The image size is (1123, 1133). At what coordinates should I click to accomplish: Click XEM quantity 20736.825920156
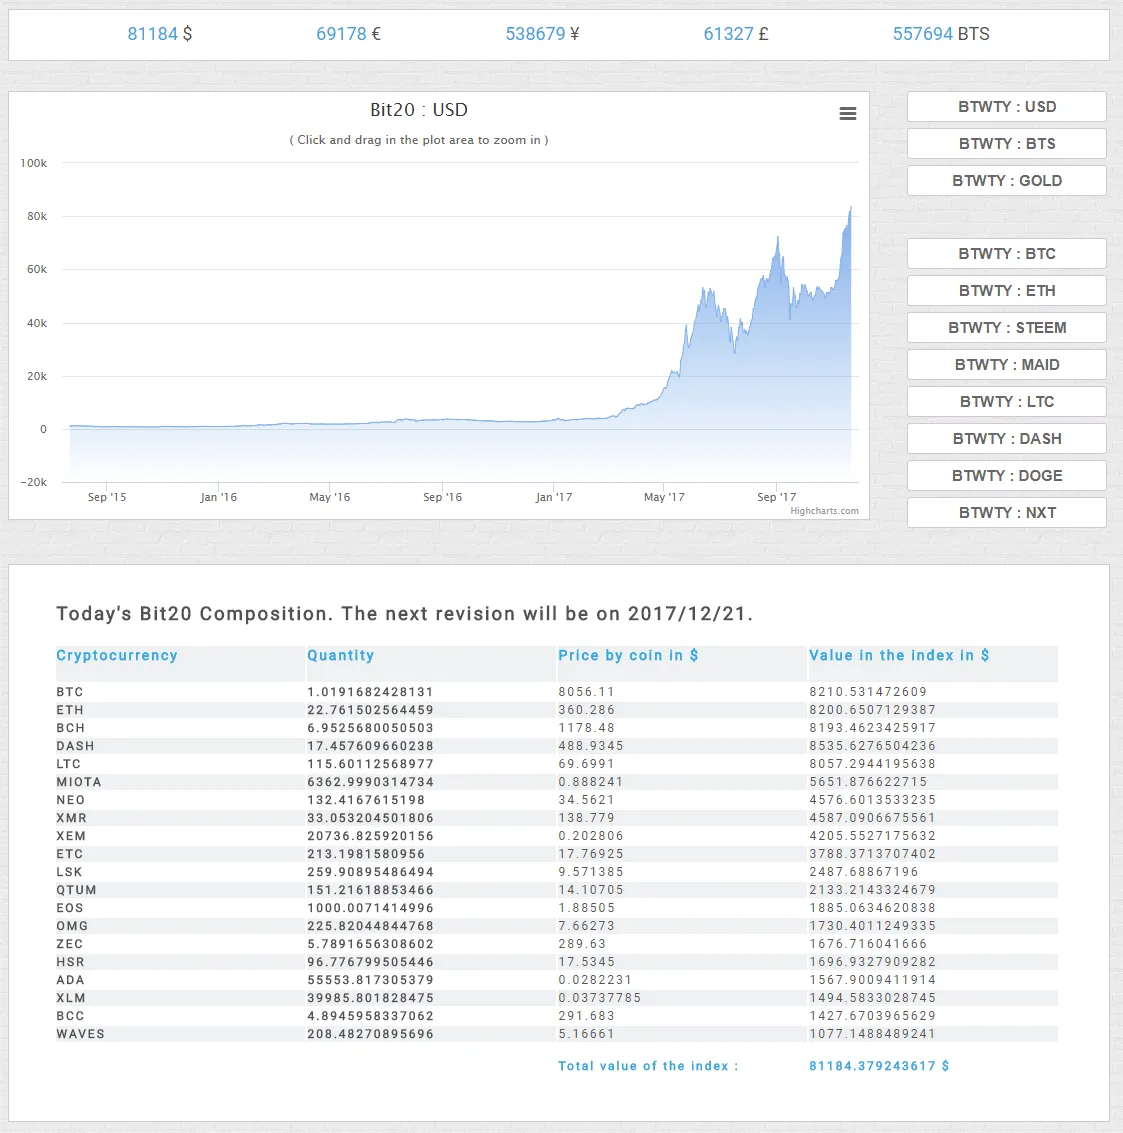pos(370,836)
